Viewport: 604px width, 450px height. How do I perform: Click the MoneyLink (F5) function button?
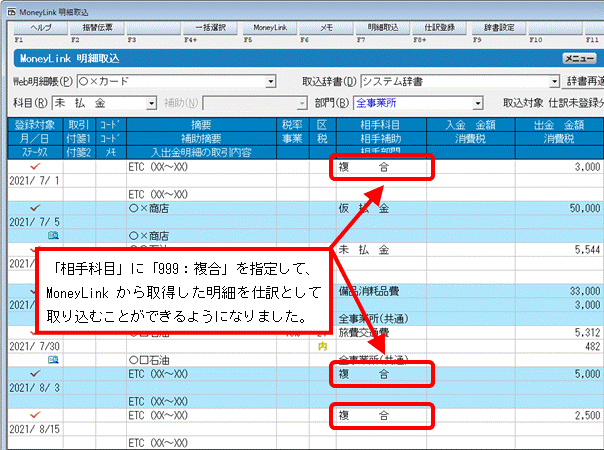pyautogui.click(x=270, y=28)
